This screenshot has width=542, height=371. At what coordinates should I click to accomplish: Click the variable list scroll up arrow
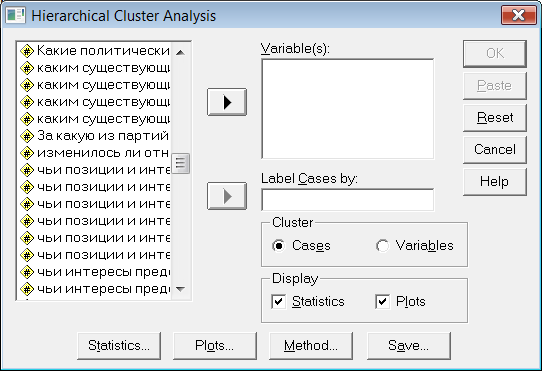pyautogui.click(x=180, y=53)
